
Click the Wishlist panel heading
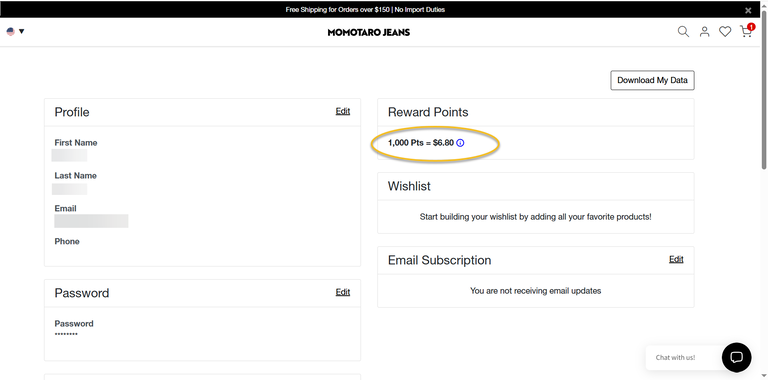click(409, 186)
